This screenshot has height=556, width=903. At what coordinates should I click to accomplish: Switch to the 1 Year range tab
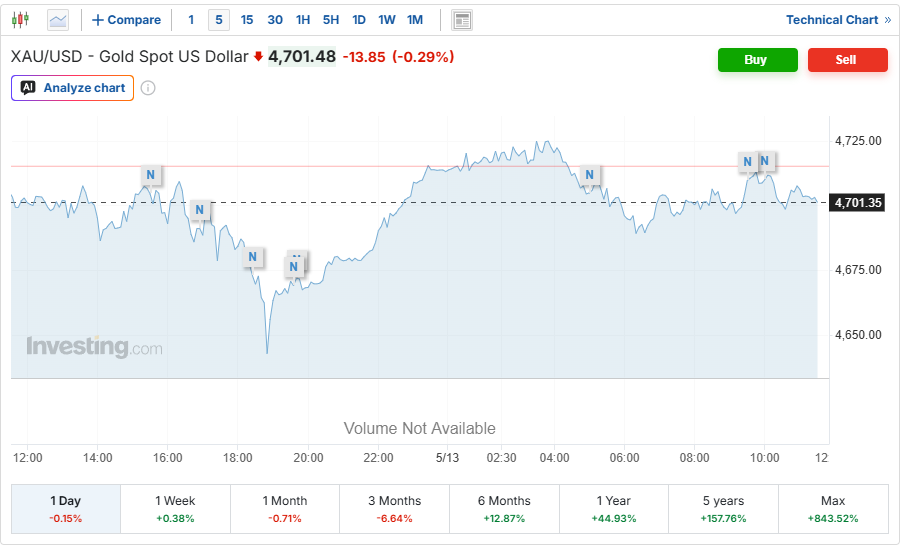pos(614,509)
